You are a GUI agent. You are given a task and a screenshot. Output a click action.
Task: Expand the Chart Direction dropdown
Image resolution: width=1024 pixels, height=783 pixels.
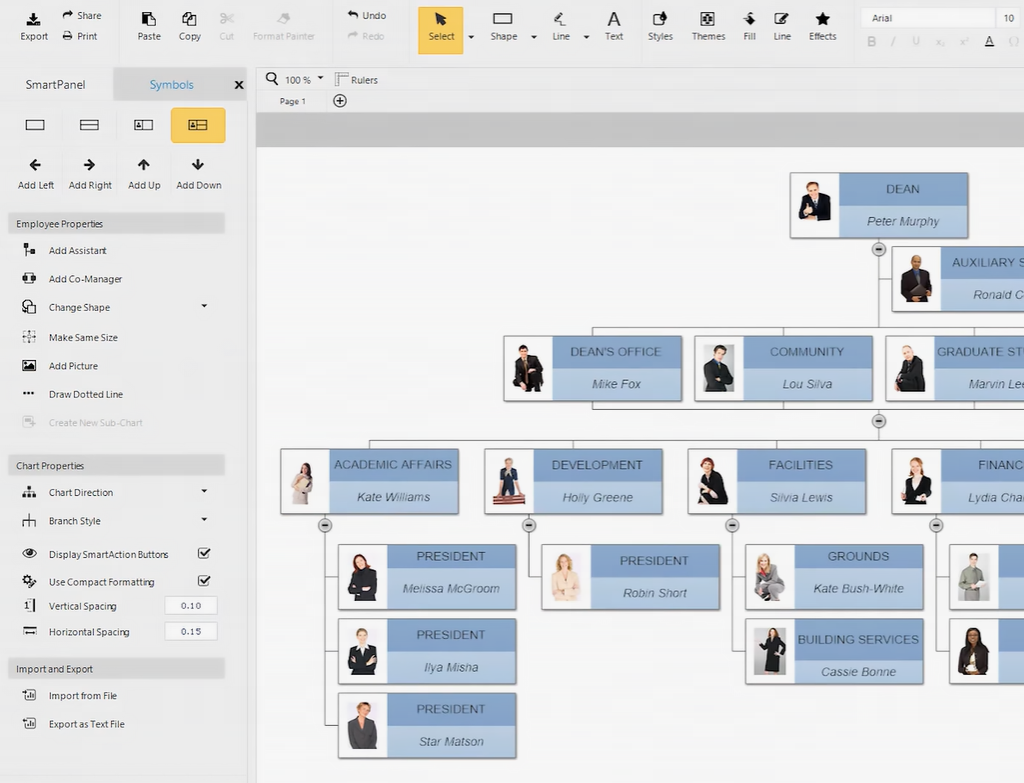coord(204,491)
